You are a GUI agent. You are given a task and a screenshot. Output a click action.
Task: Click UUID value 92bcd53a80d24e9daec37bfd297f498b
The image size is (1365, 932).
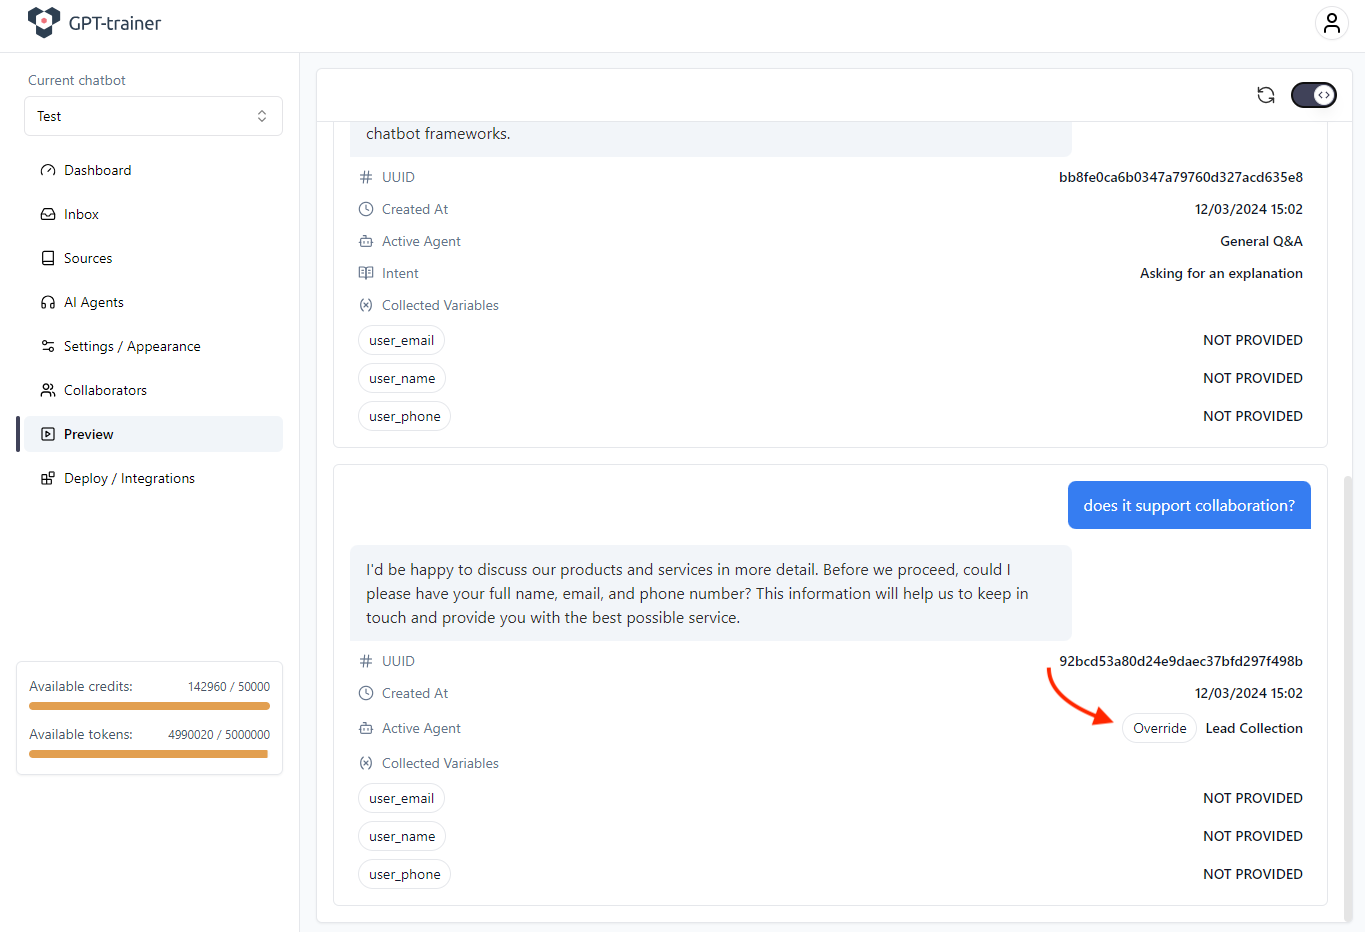click(1181, 661)
